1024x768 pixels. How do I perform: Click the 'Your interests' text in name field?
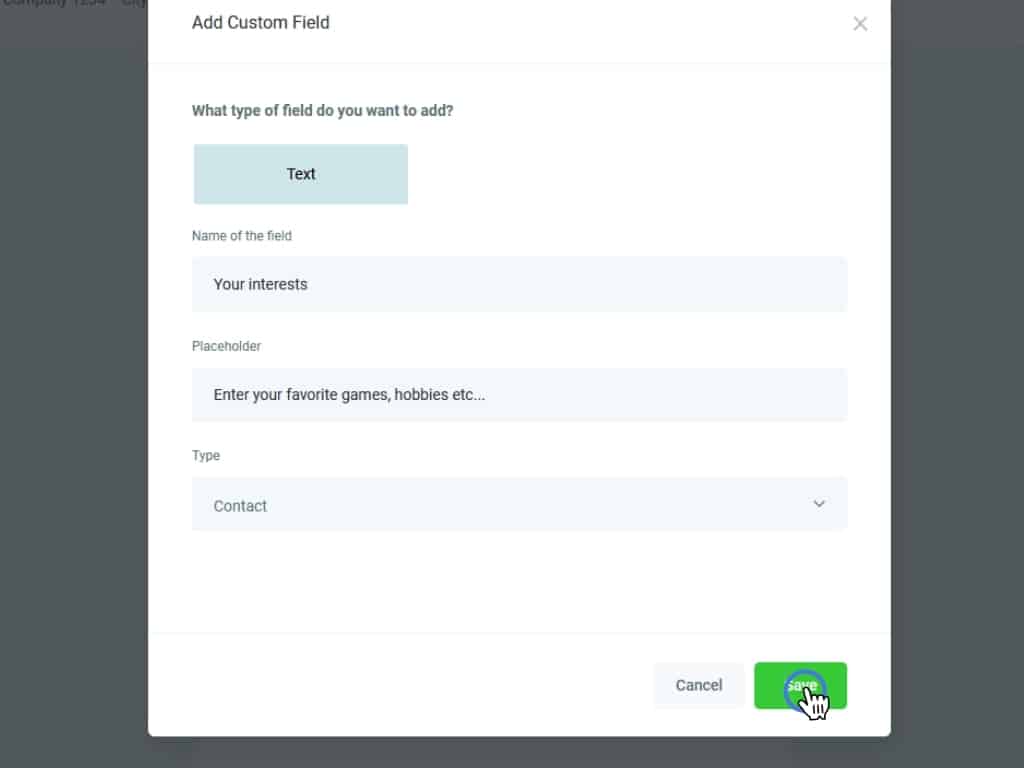pos(260,285)
